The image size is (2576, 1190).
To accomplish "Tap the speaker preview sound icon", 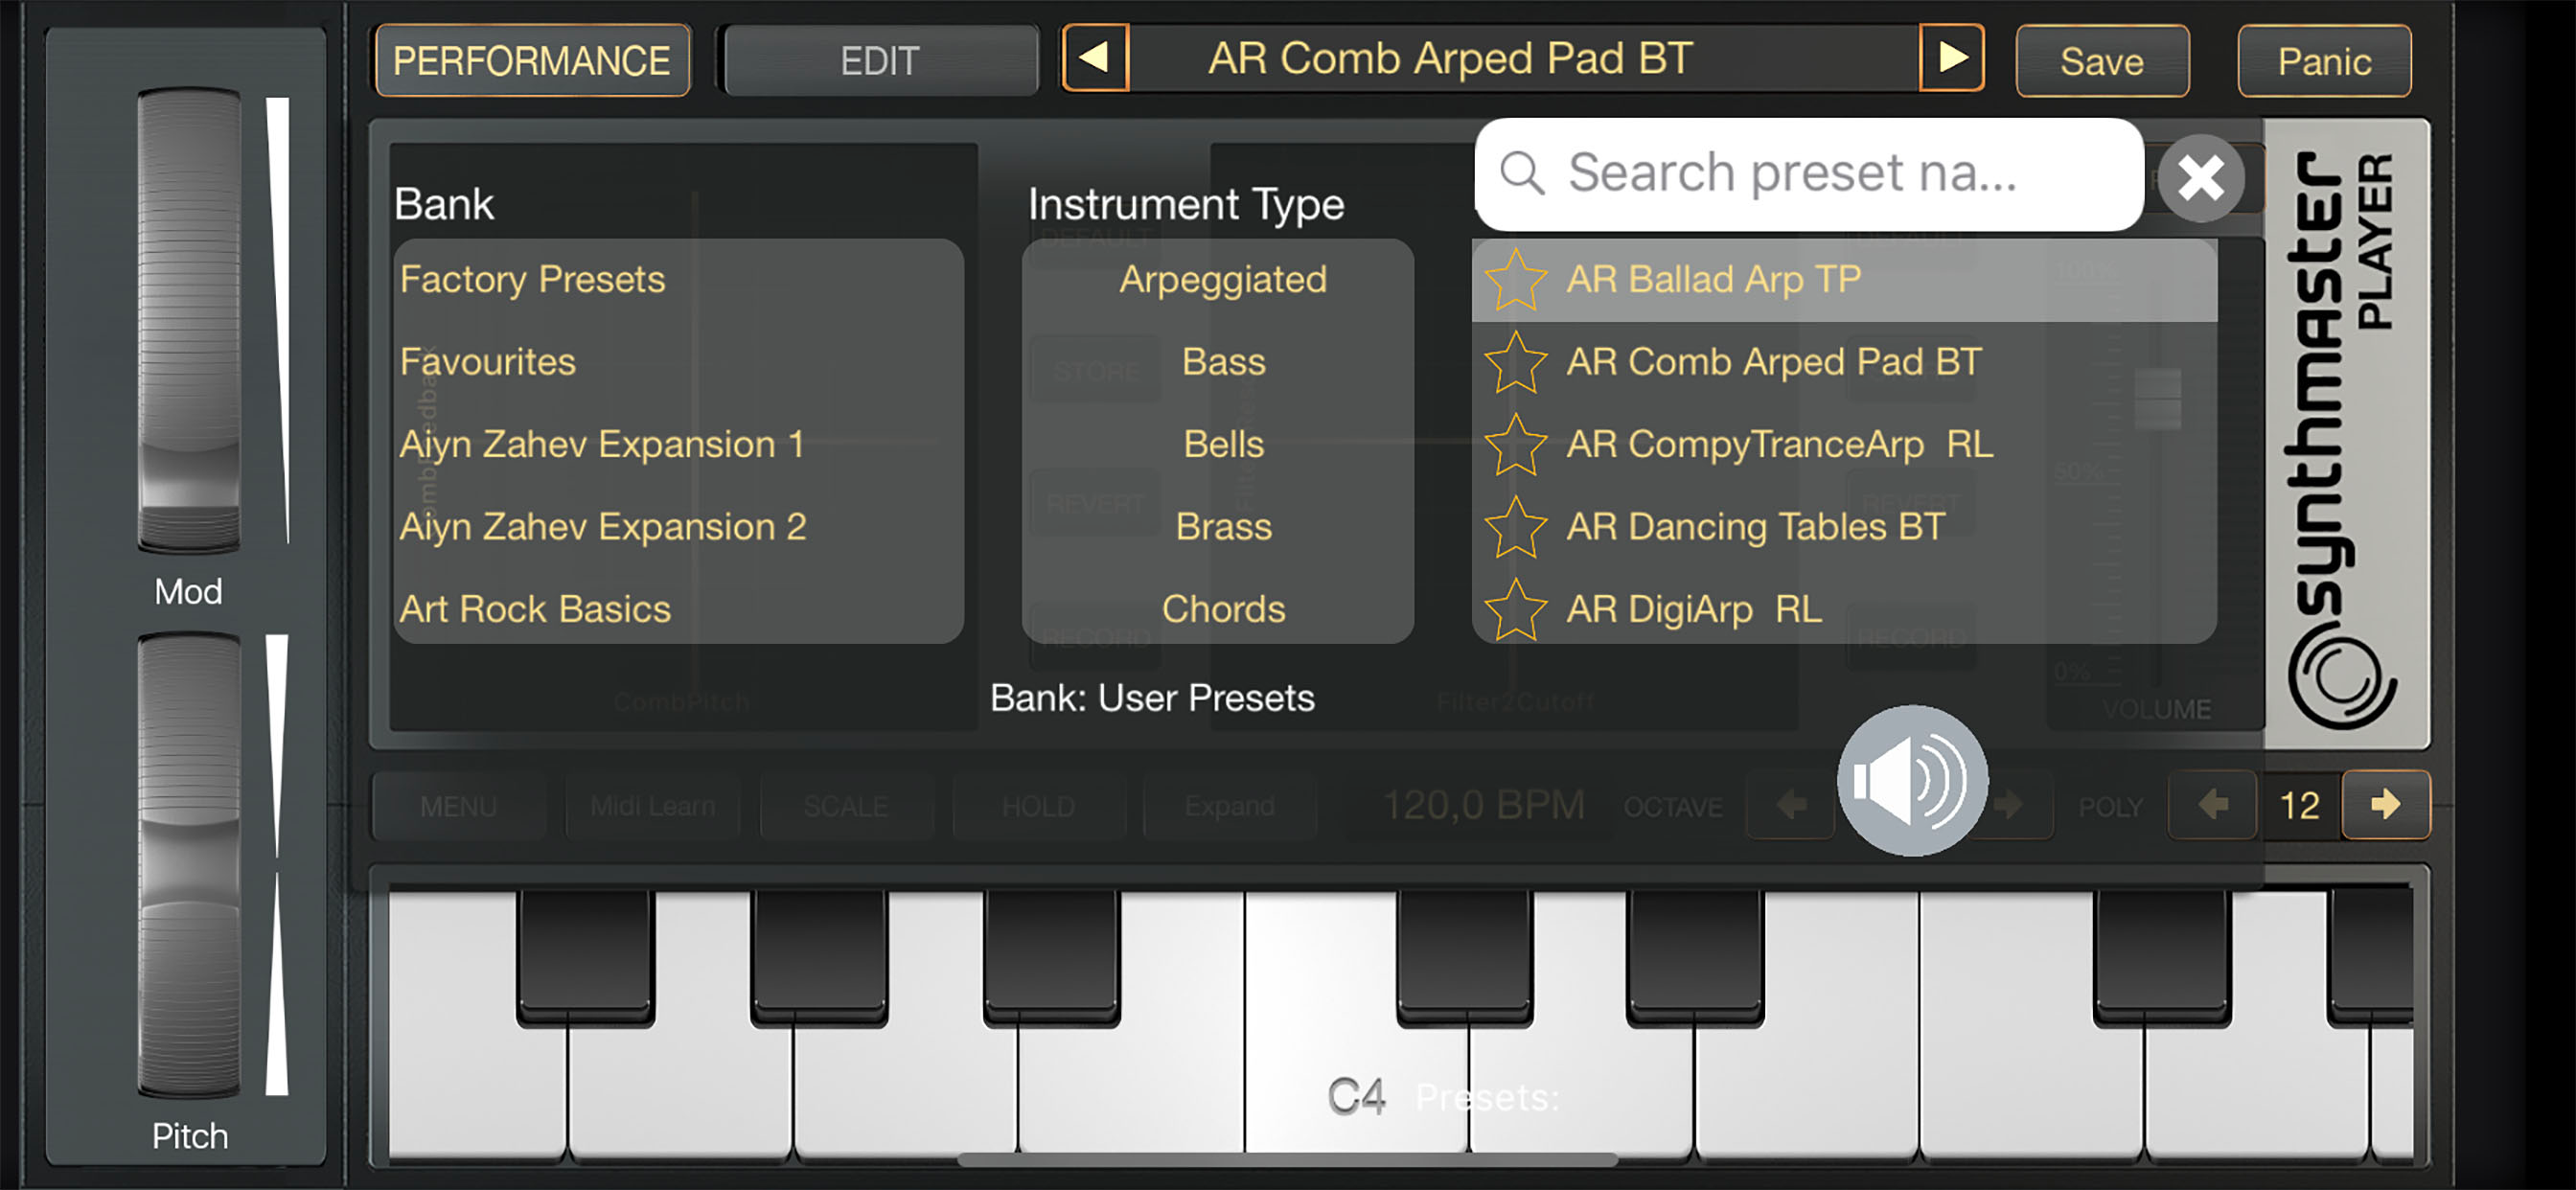I will 1911,781.
